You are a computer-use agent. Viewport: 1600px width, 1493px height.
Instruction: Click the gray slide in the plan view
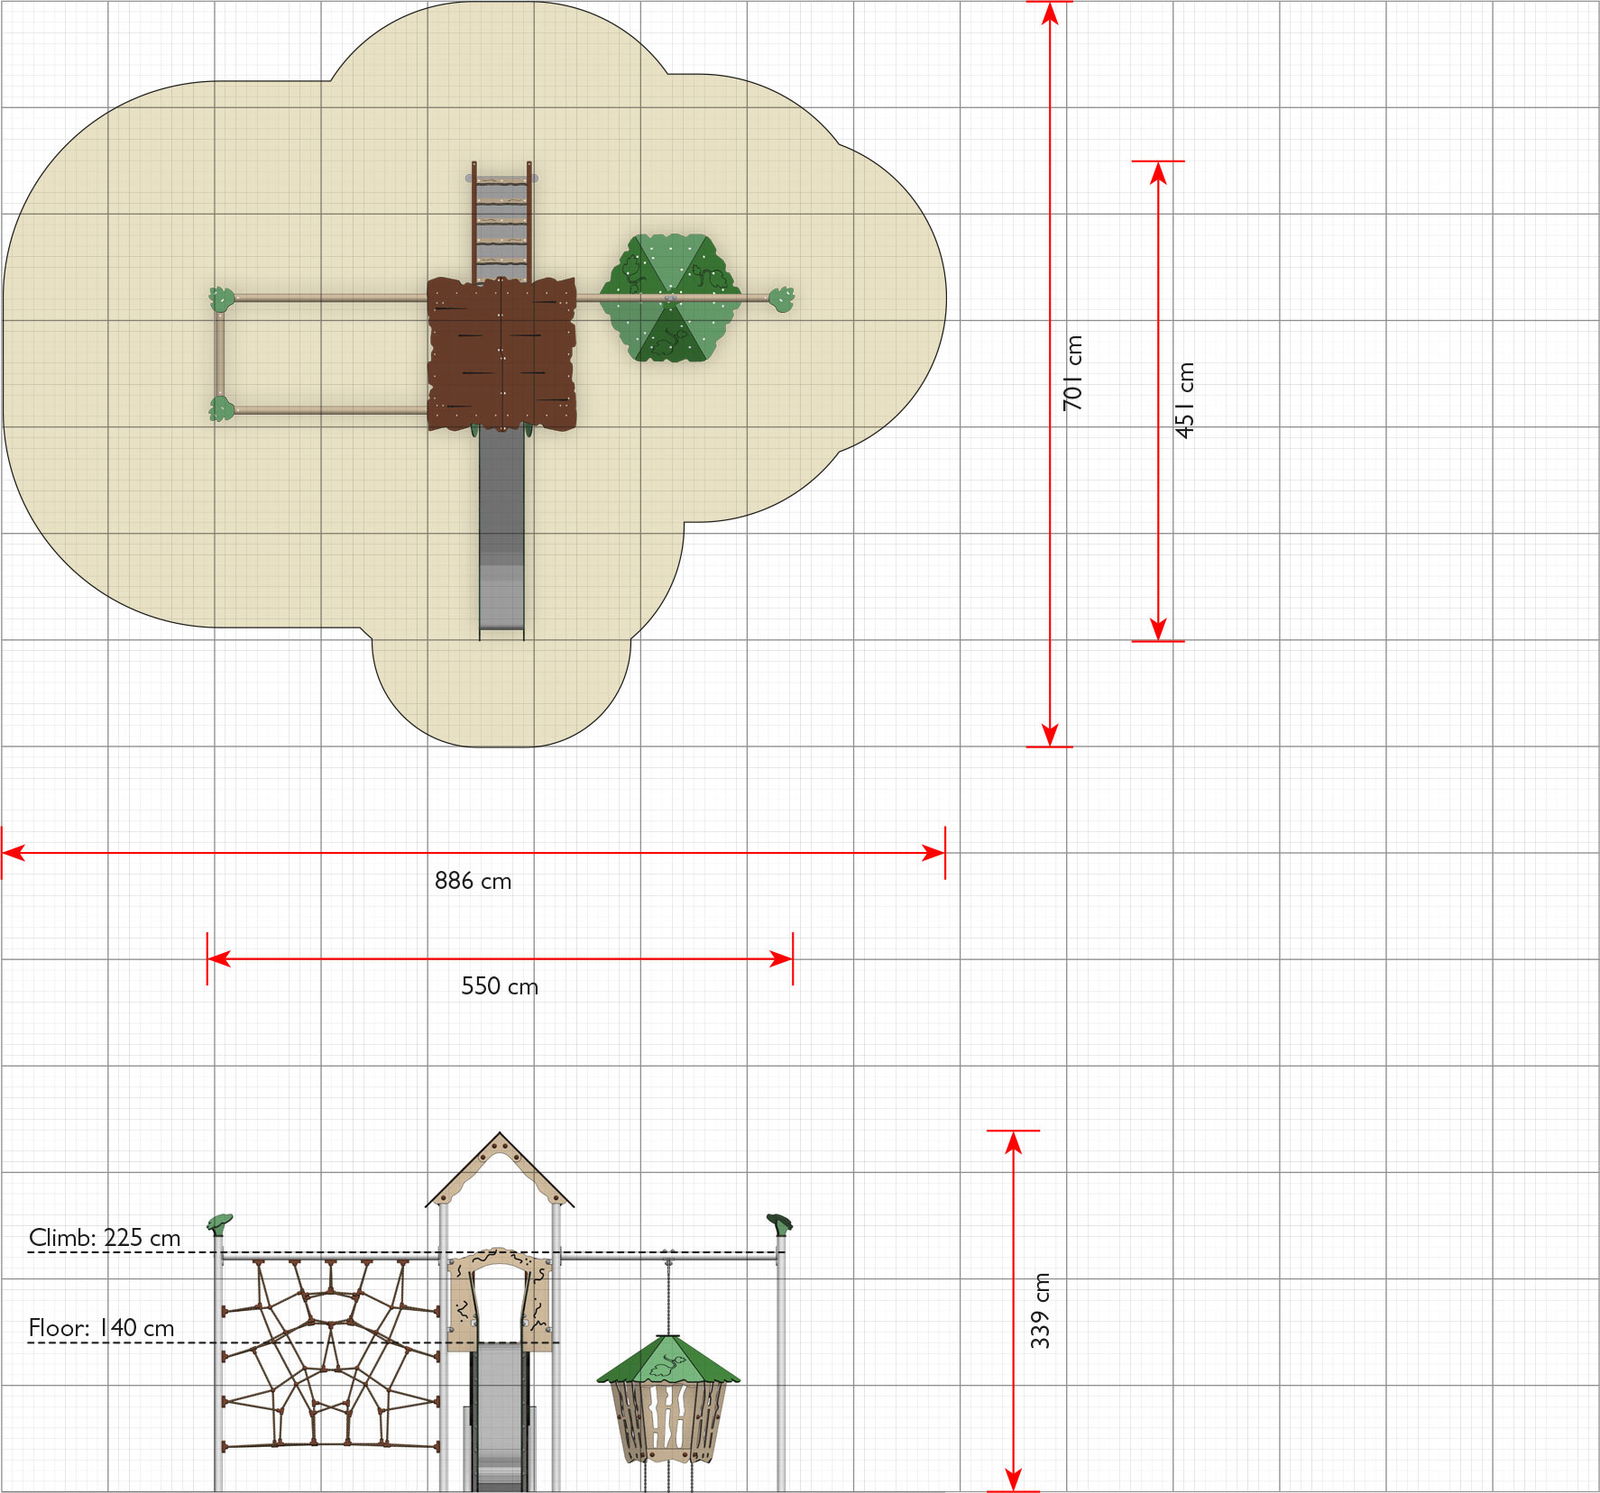[501, 530]
